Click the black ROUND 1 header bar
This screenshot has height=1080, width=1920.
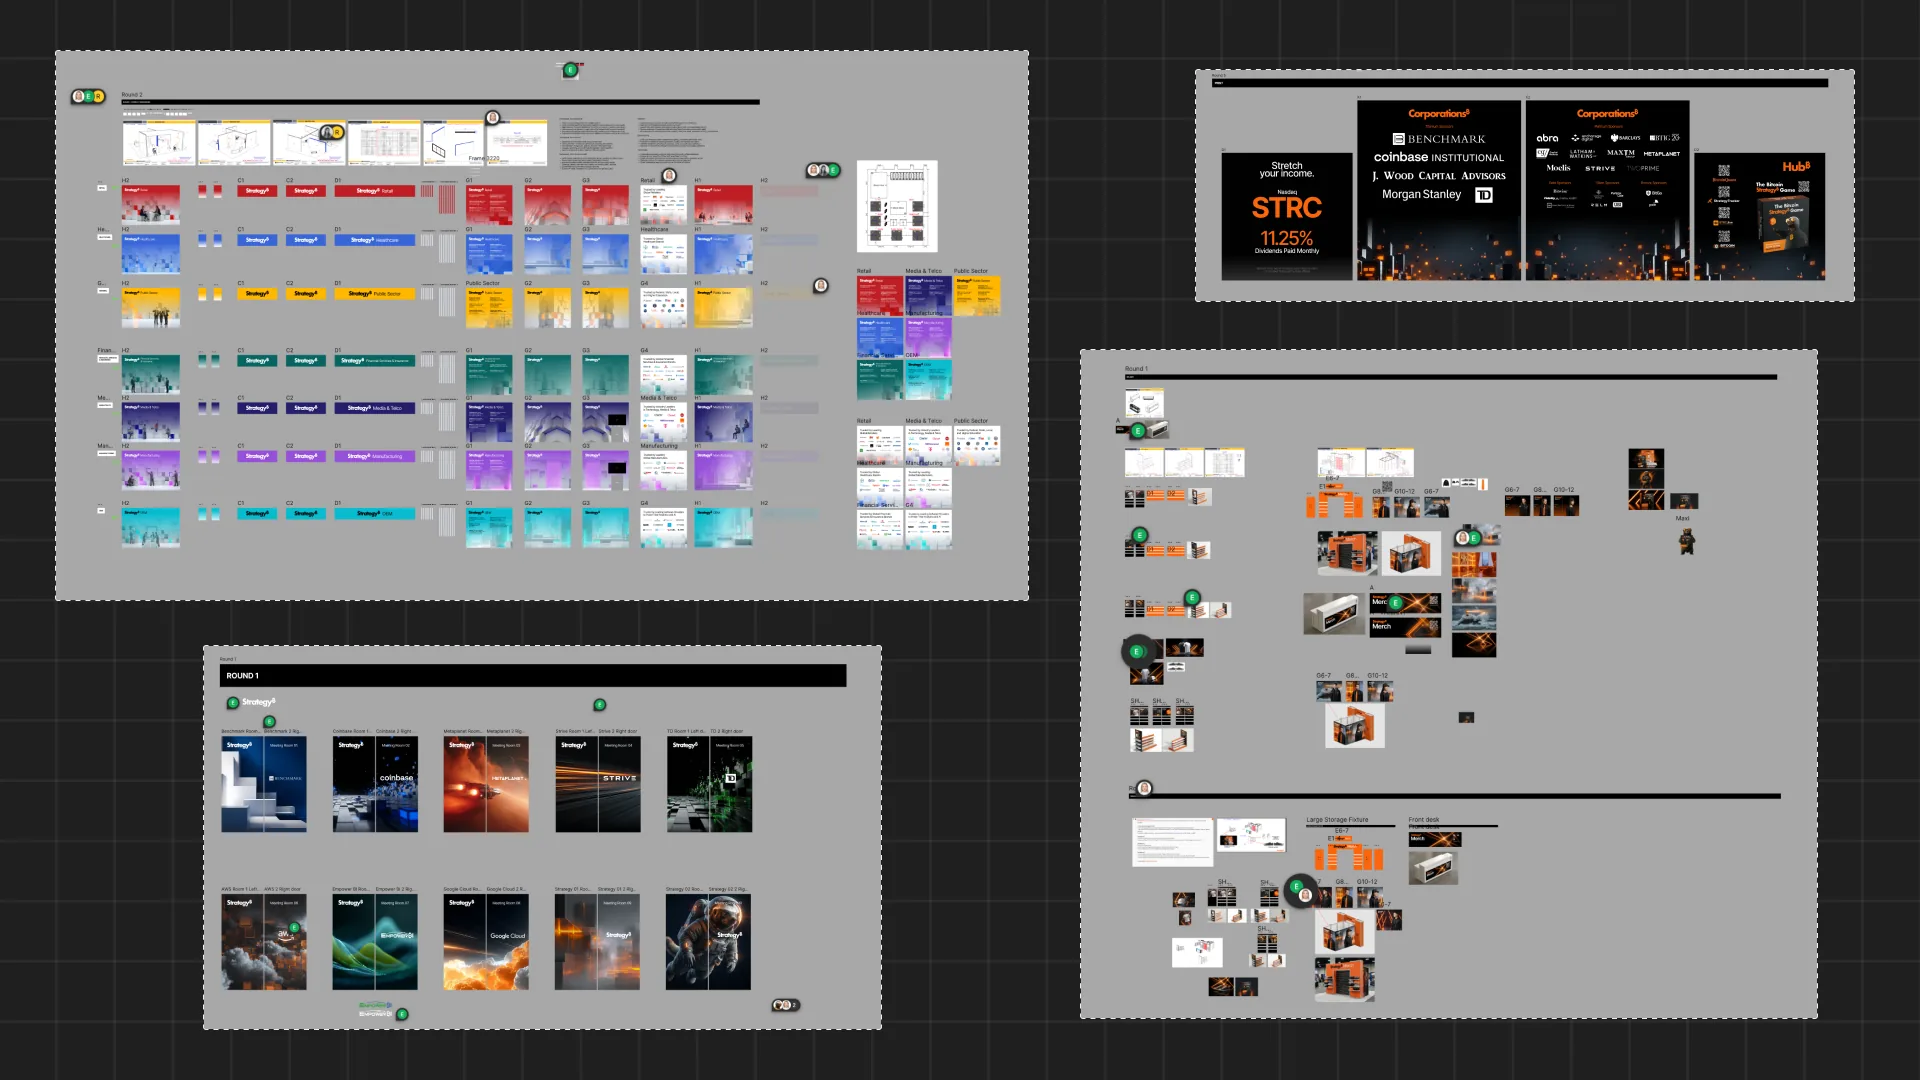(x=533, y=676)
